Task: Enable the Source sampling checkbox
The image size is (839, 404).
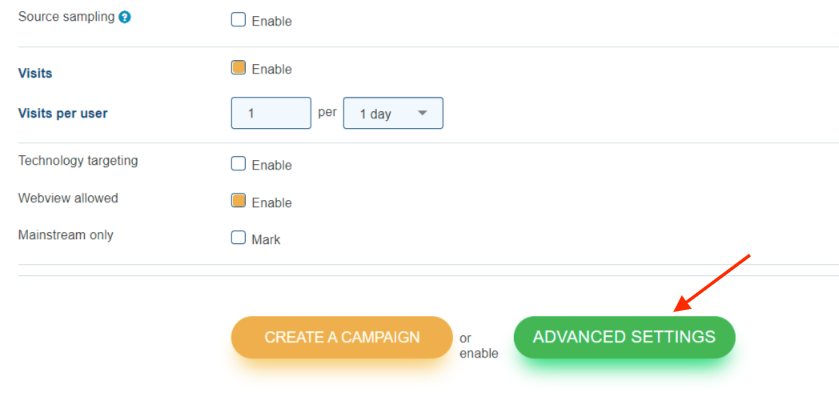Action: [238, 20]
